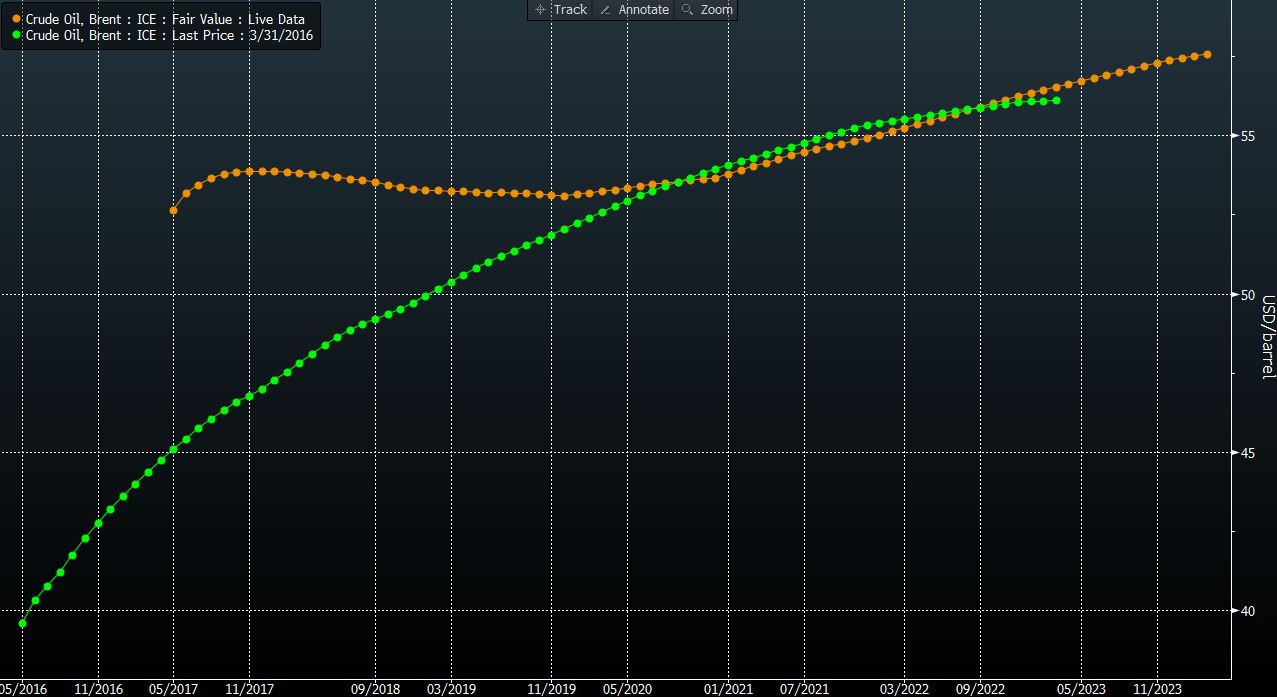Viewport: 1277px width, 697px height.
Task: Click the Track crosshair icon
Action: pos(540,10)
